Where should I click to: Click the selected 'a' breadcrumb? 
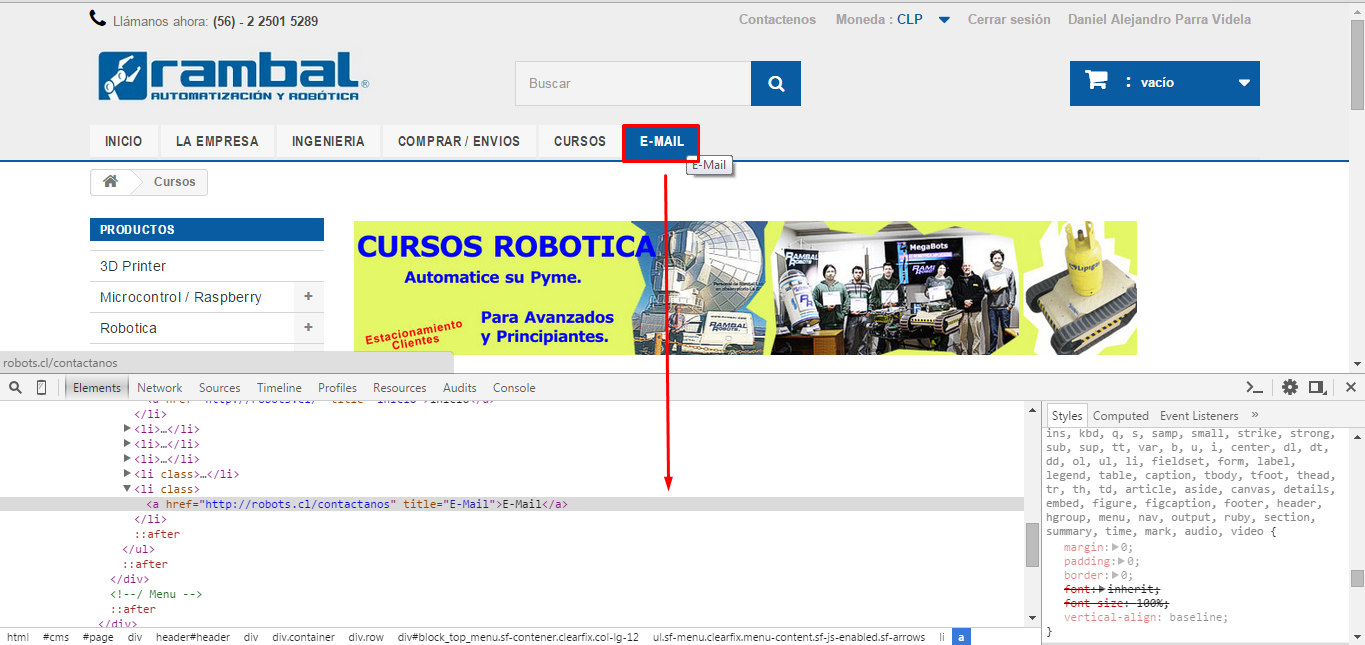pyautogui.click(x=961, y=637)
